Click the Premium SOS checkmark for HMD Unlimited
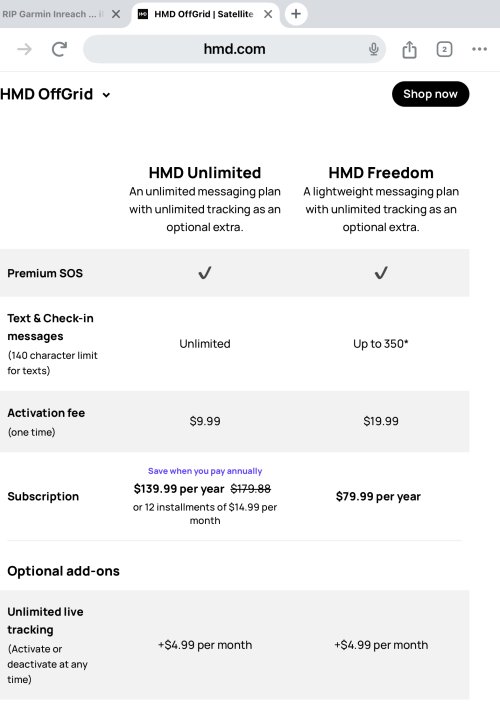 point(205,273)
